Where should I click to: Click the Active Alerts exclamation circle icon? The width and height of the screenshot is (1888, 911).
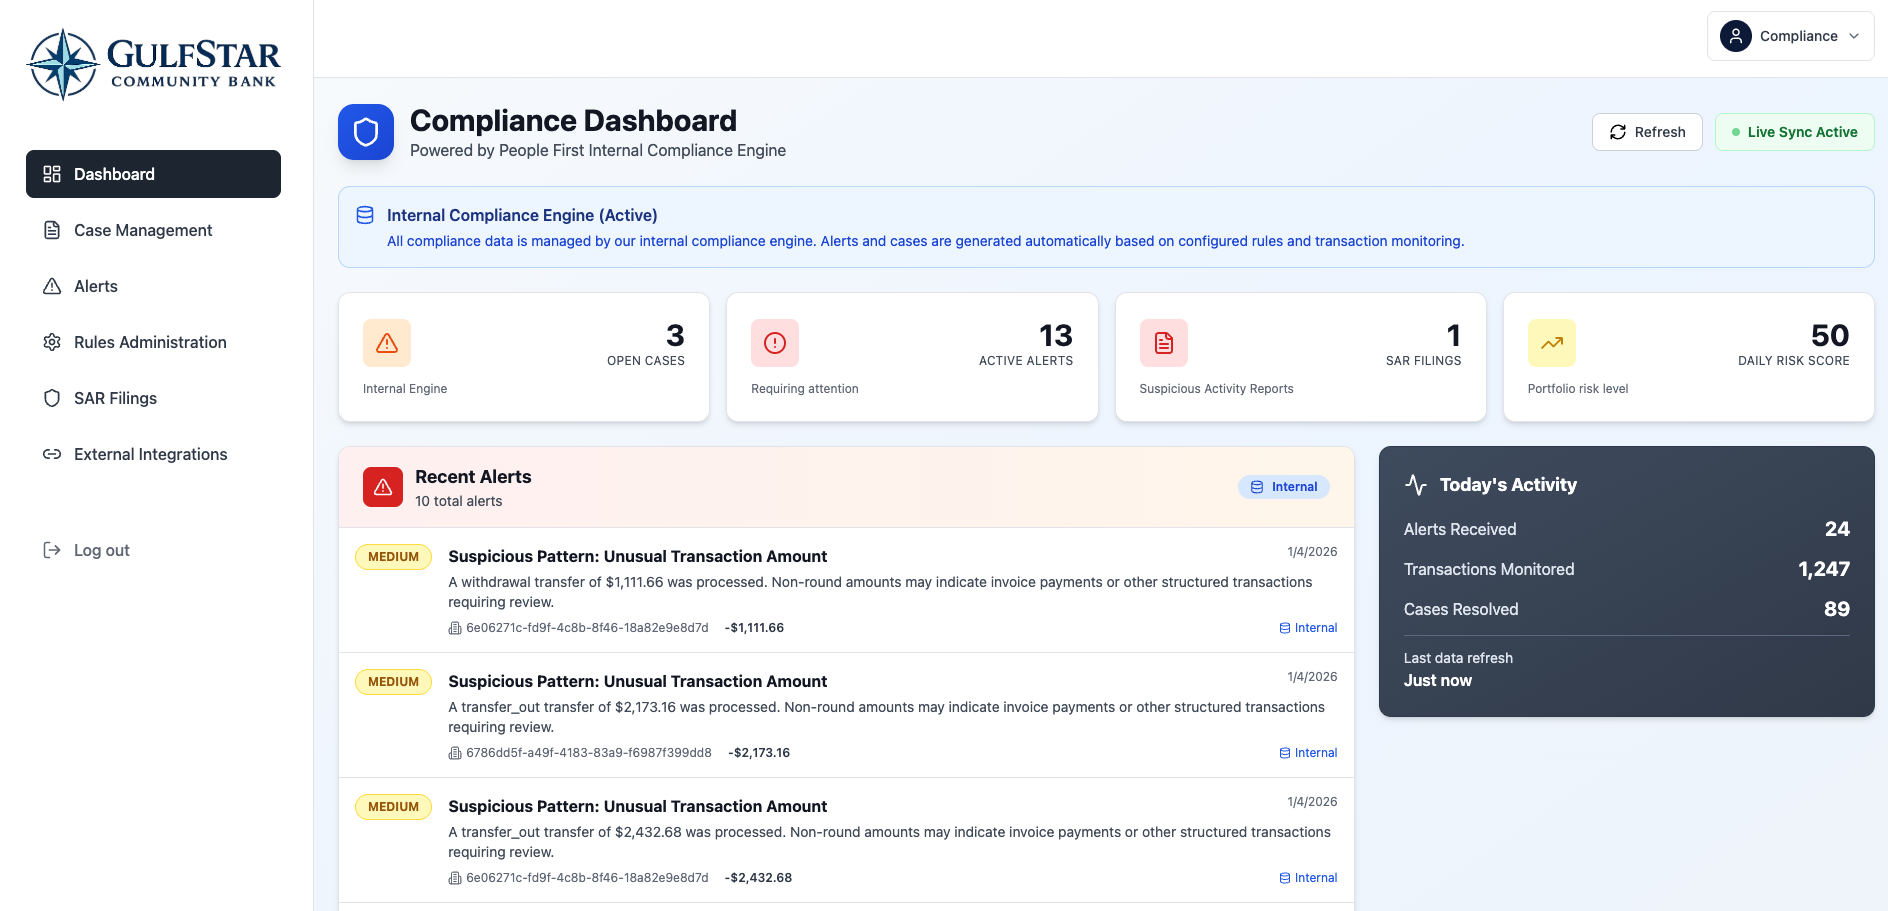point(775,343)
